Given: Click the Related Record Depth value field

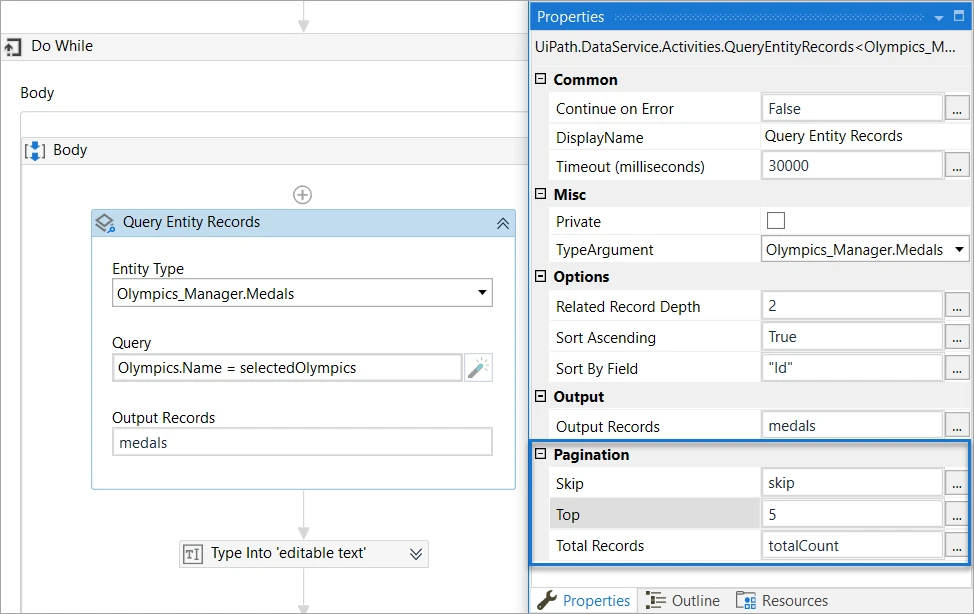Looking at the screenshot, I should point(852,306).
